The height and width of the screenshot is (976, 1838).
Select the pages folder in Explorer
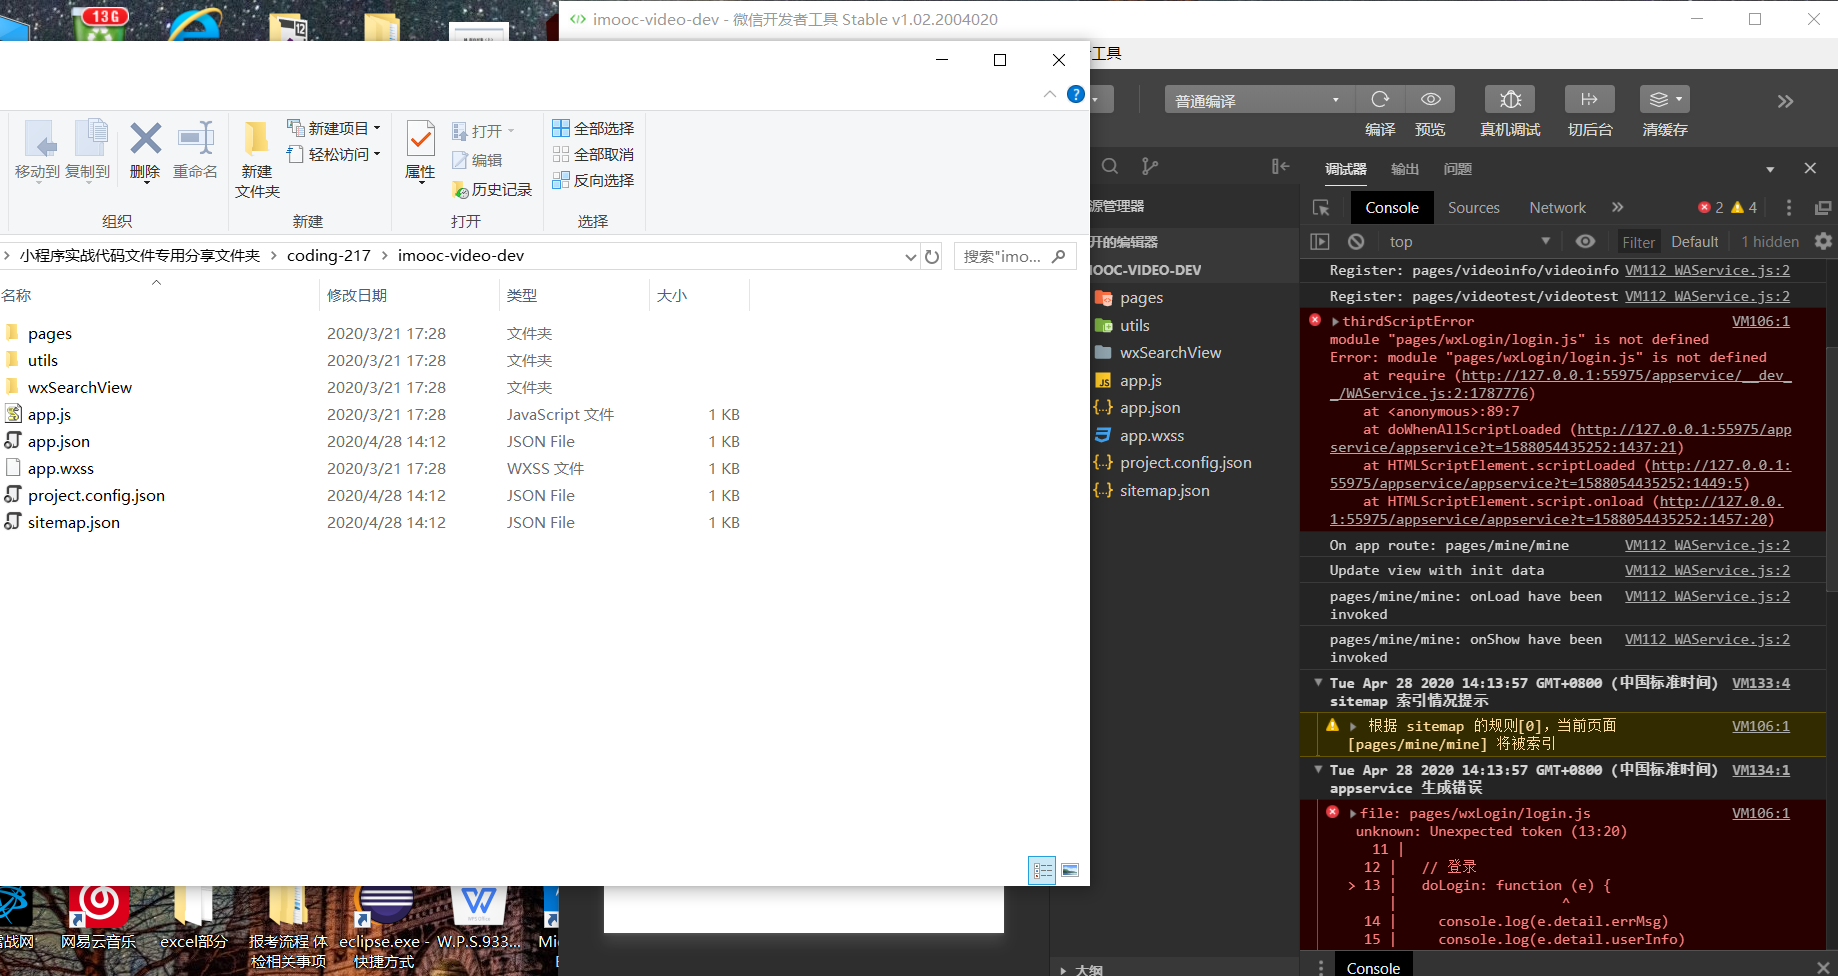tap(49, 333)
